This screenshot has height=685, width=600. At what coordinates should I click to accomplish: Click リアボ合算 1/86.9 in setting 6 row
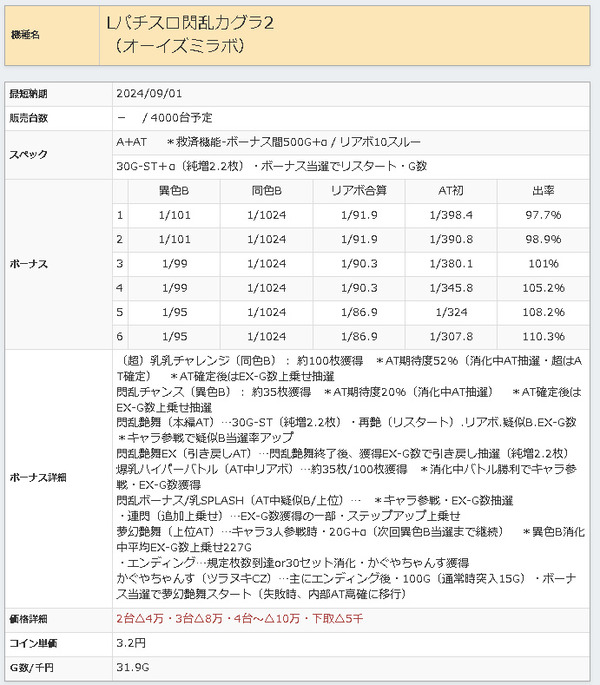pos(359,336)
